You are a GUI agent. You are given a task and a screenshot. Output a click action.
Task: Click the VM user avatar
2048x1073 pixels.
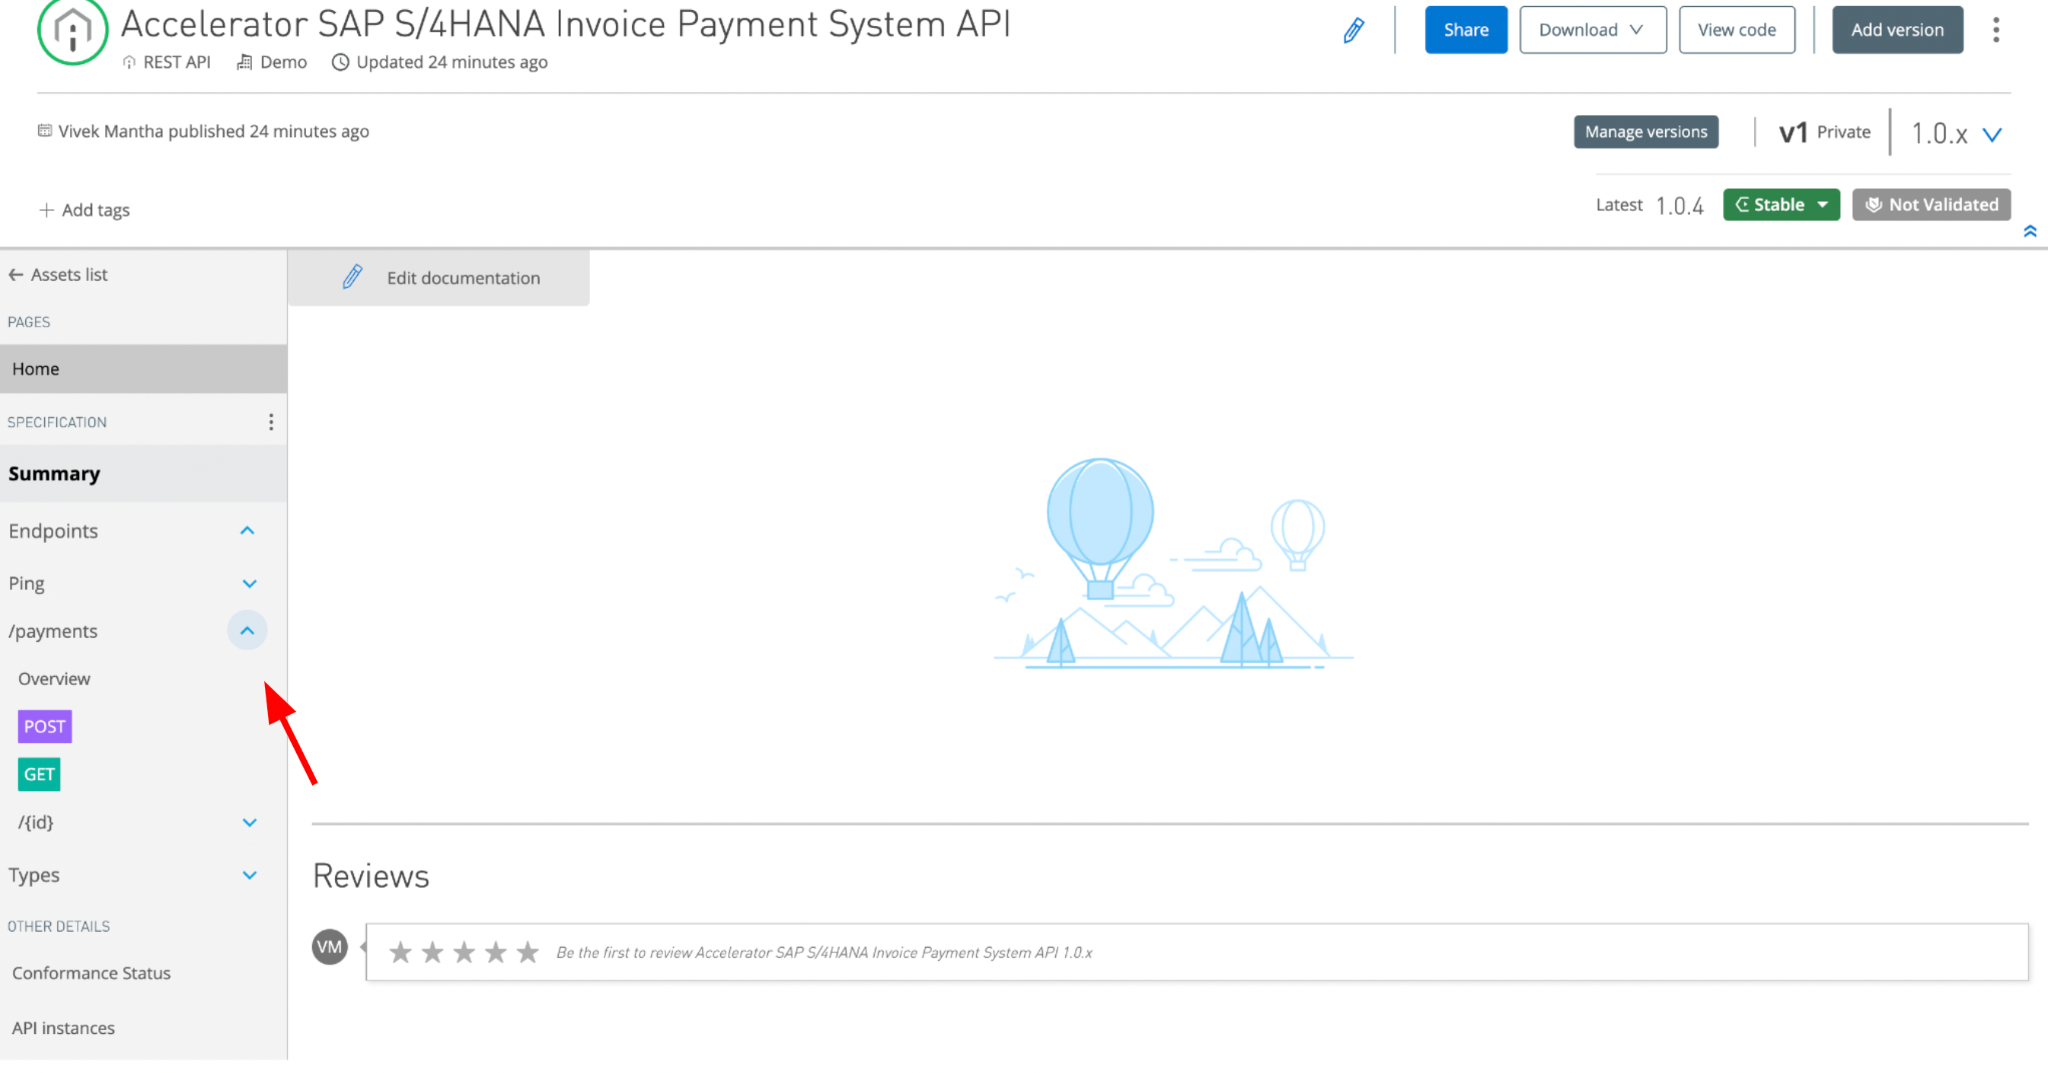click(329, 947)
